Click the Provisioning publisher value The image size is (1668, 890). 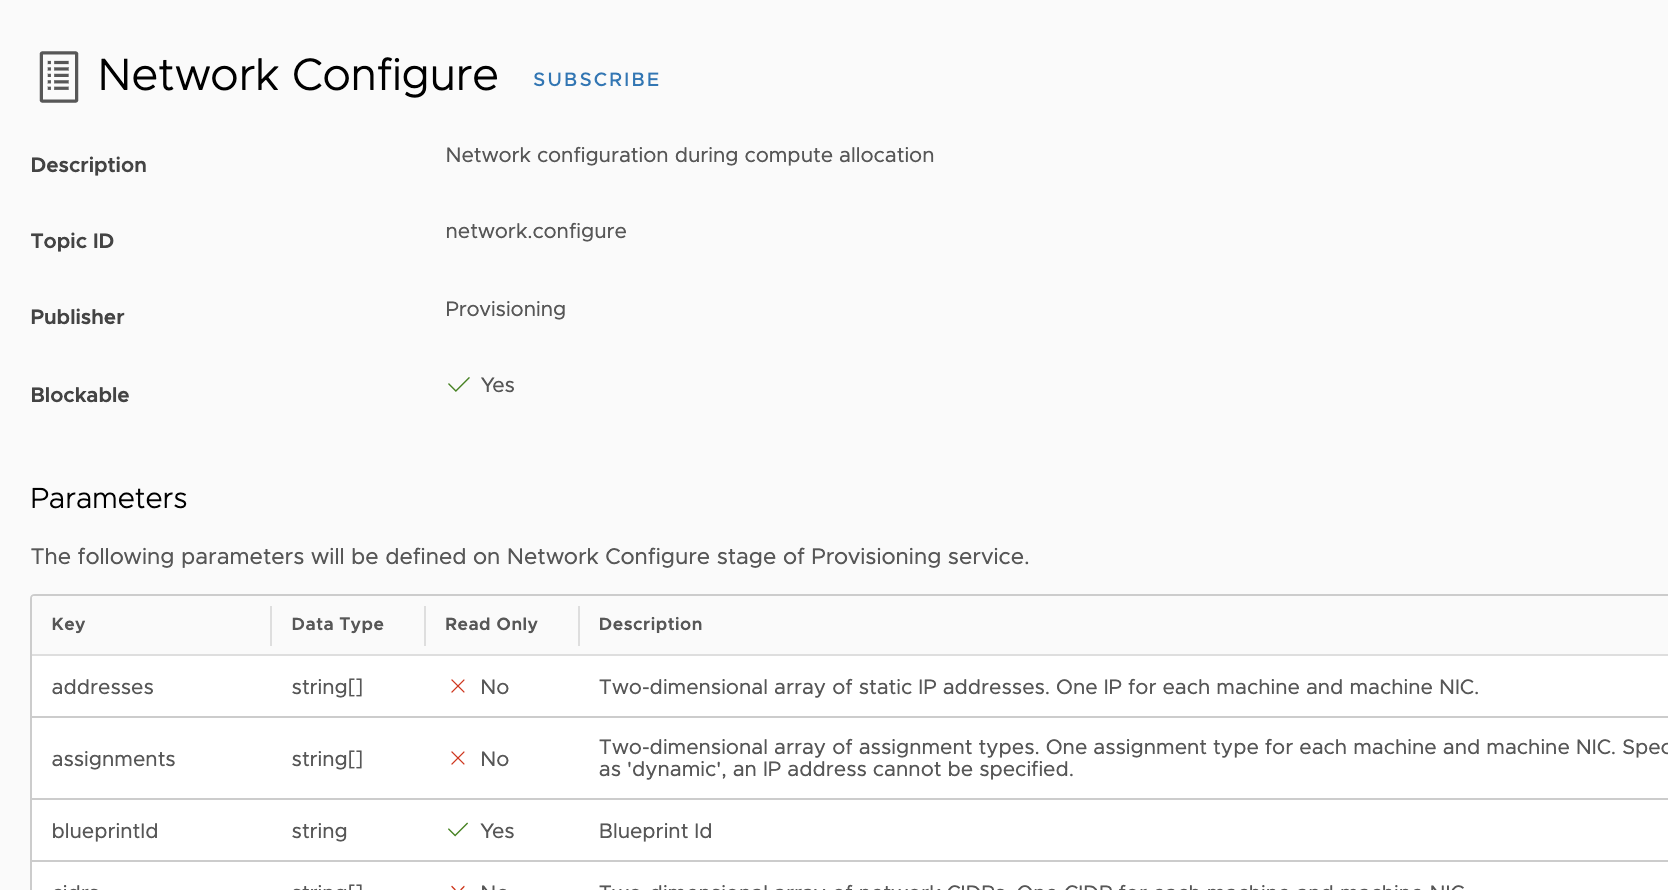(x=505, y=309)
